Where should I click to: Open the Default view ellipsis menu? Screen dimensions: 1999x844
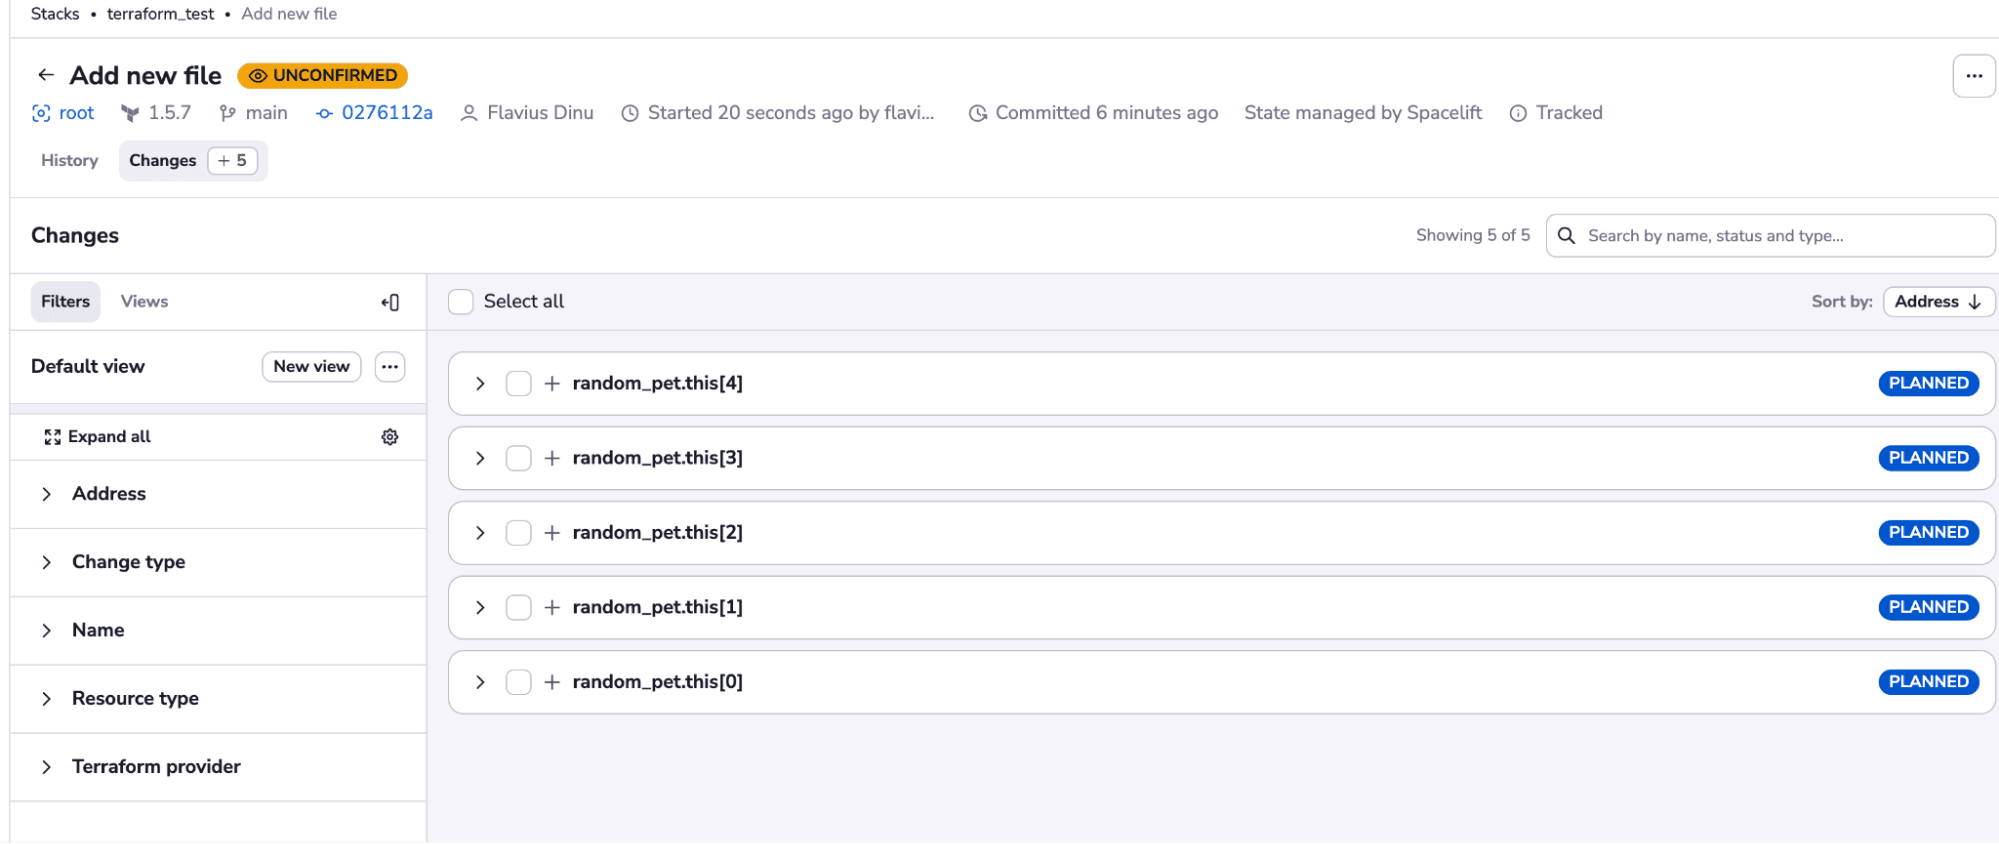[390, 367]
